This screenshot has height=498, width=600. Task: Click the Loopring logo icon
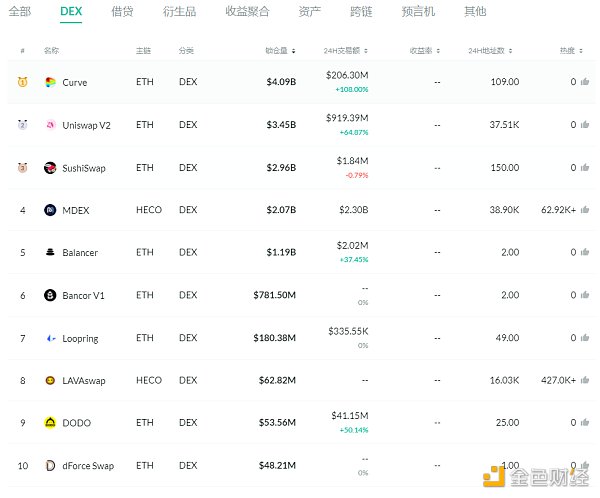coord(50,338)
